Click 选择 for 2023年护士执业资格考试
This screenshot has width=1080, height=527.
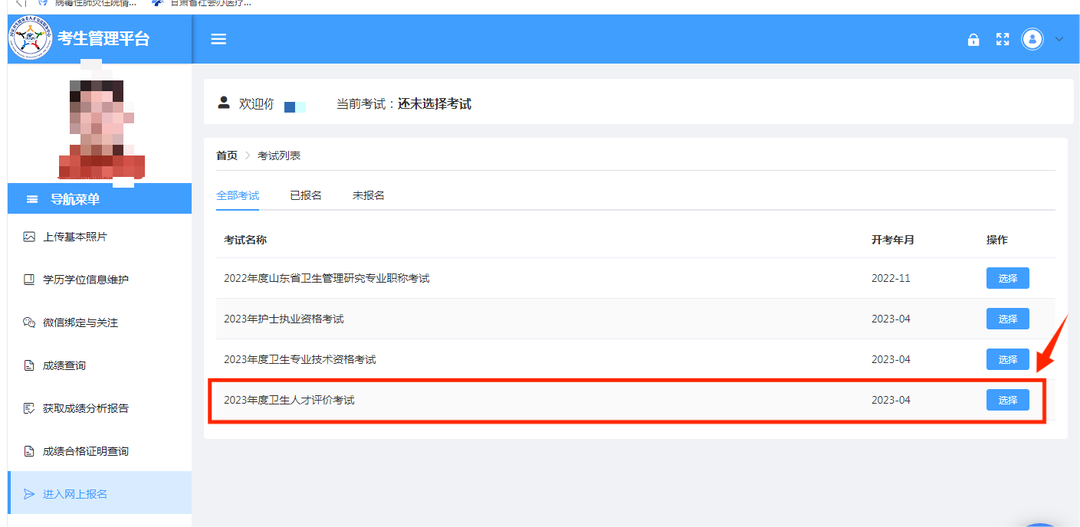1007,319
